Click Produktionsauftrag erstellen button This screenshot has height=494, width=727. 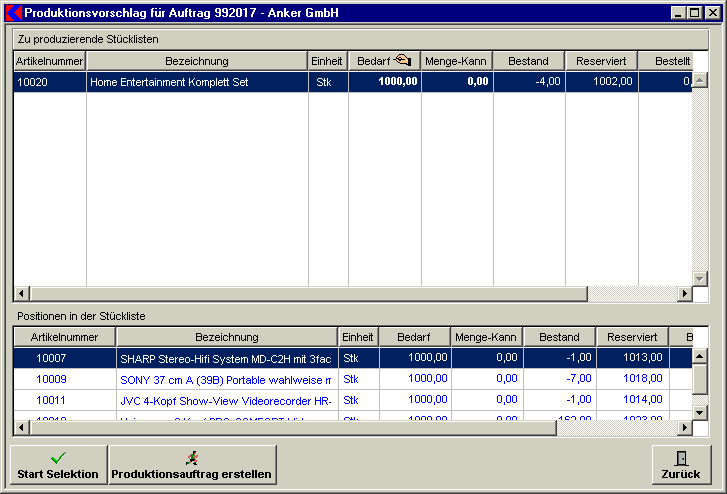(x=192, y=465)
